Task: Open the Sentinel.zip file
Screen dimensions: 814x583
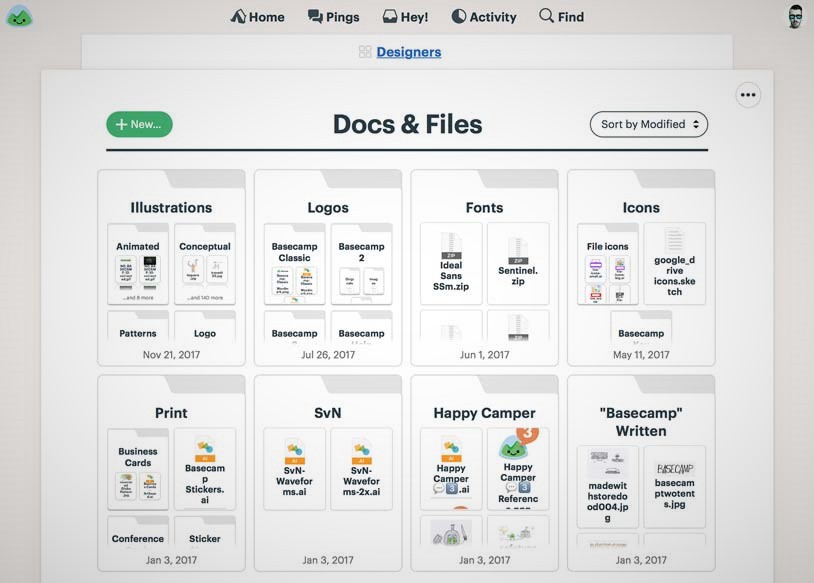Action: click(x=518, y=264)
